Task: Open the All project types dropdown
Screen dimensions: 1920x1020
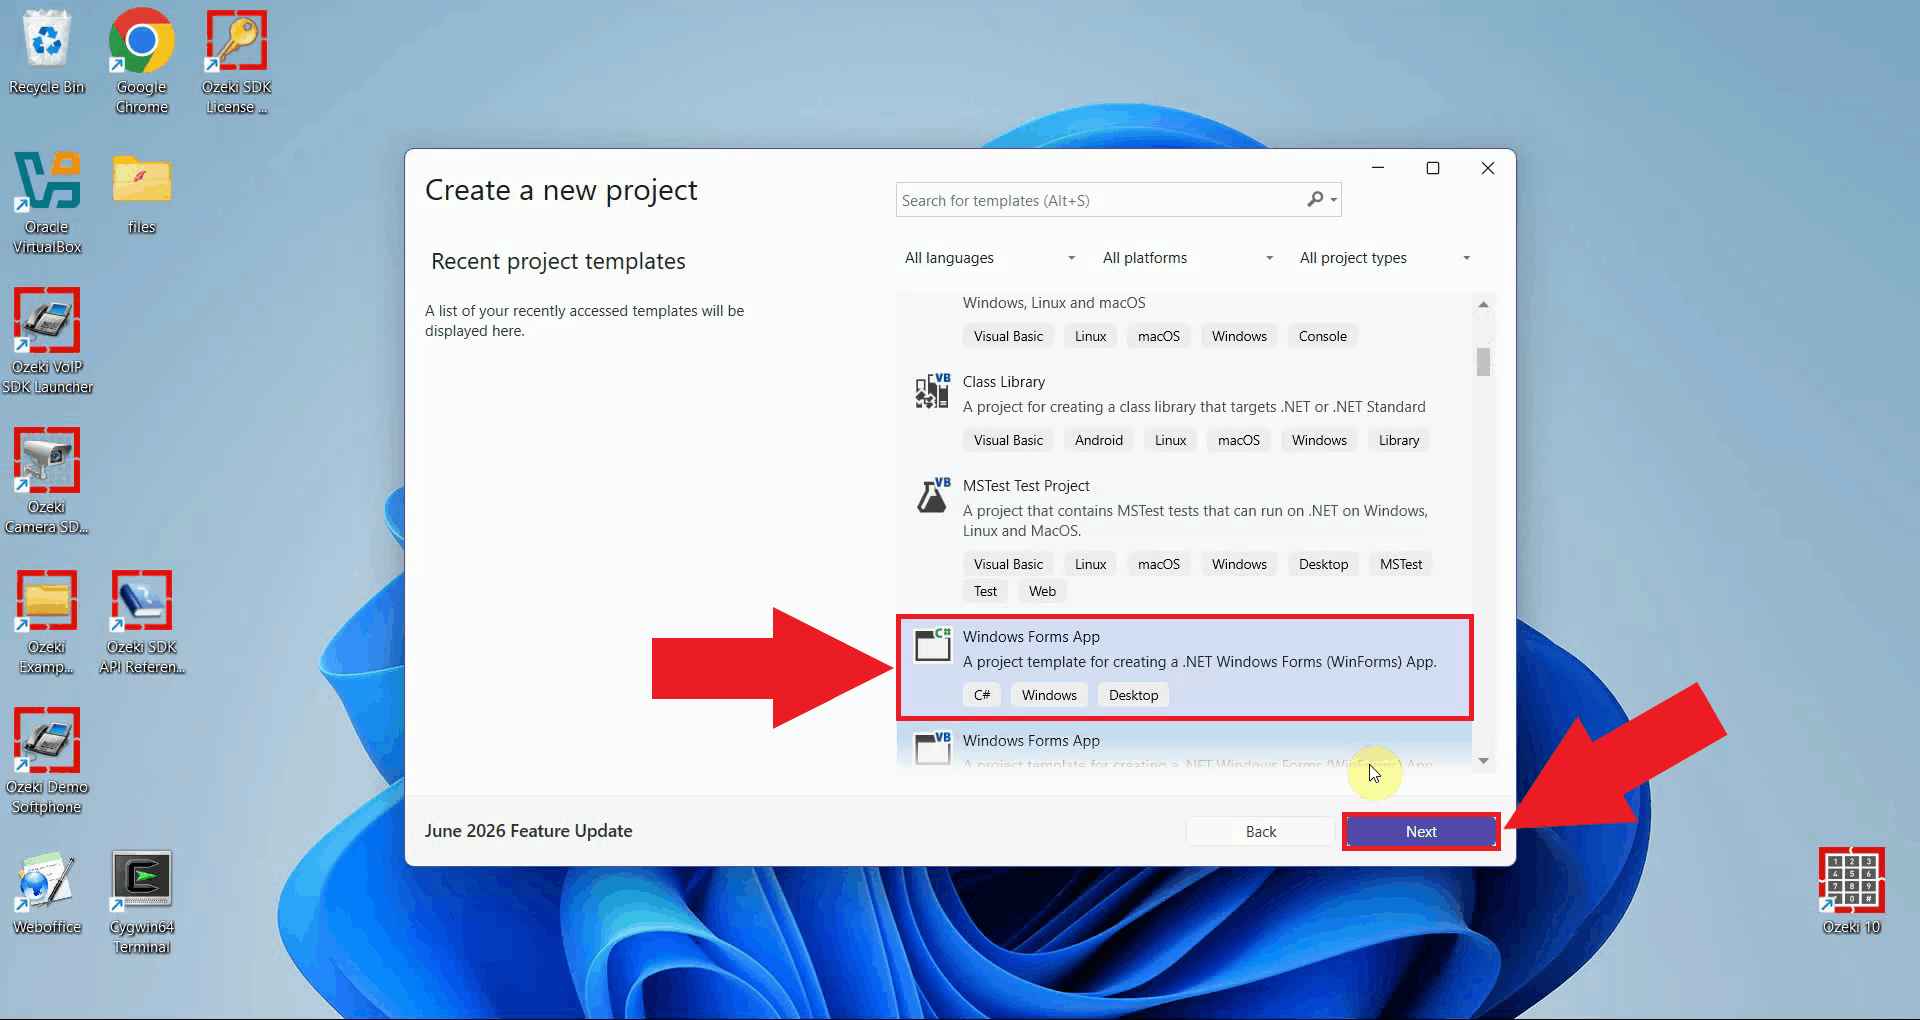Action: [x=1385, y=258]
